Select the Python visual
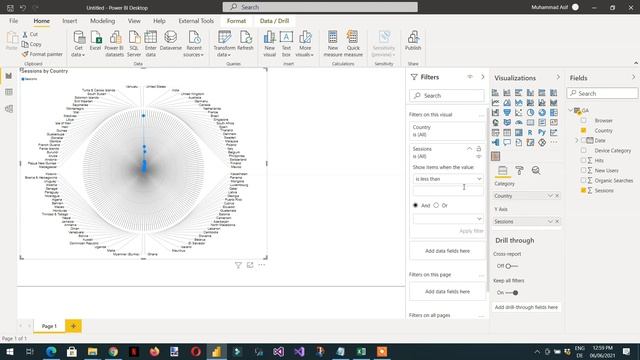This screenshot has width=640, height=360. [x=542, y=132]
